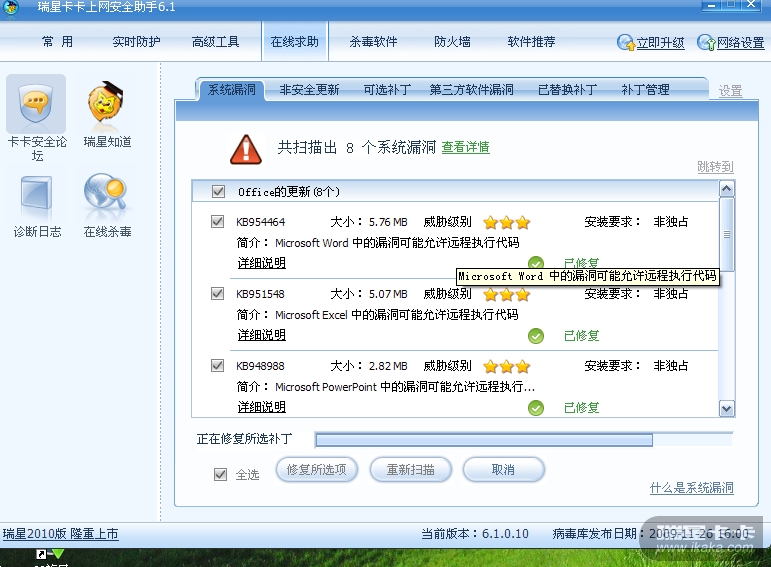
Task: Click the 跳转到 link
Action: (715, 167)
